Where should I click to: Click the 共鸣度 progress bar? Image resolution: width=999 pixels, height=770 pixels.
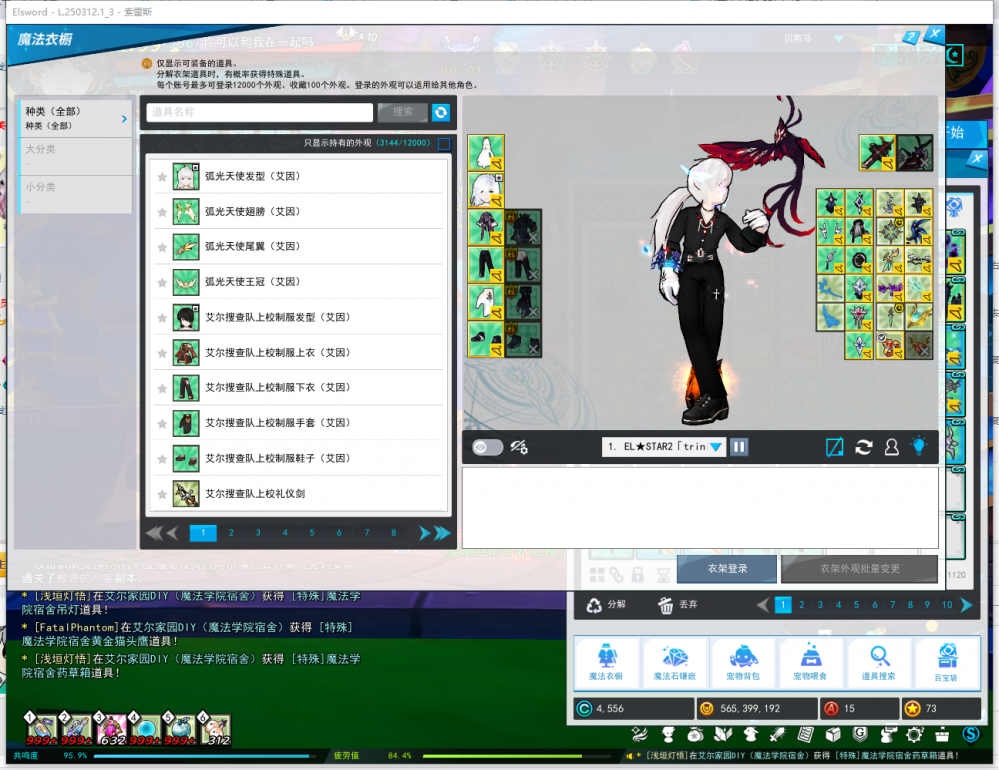point(205,756)
